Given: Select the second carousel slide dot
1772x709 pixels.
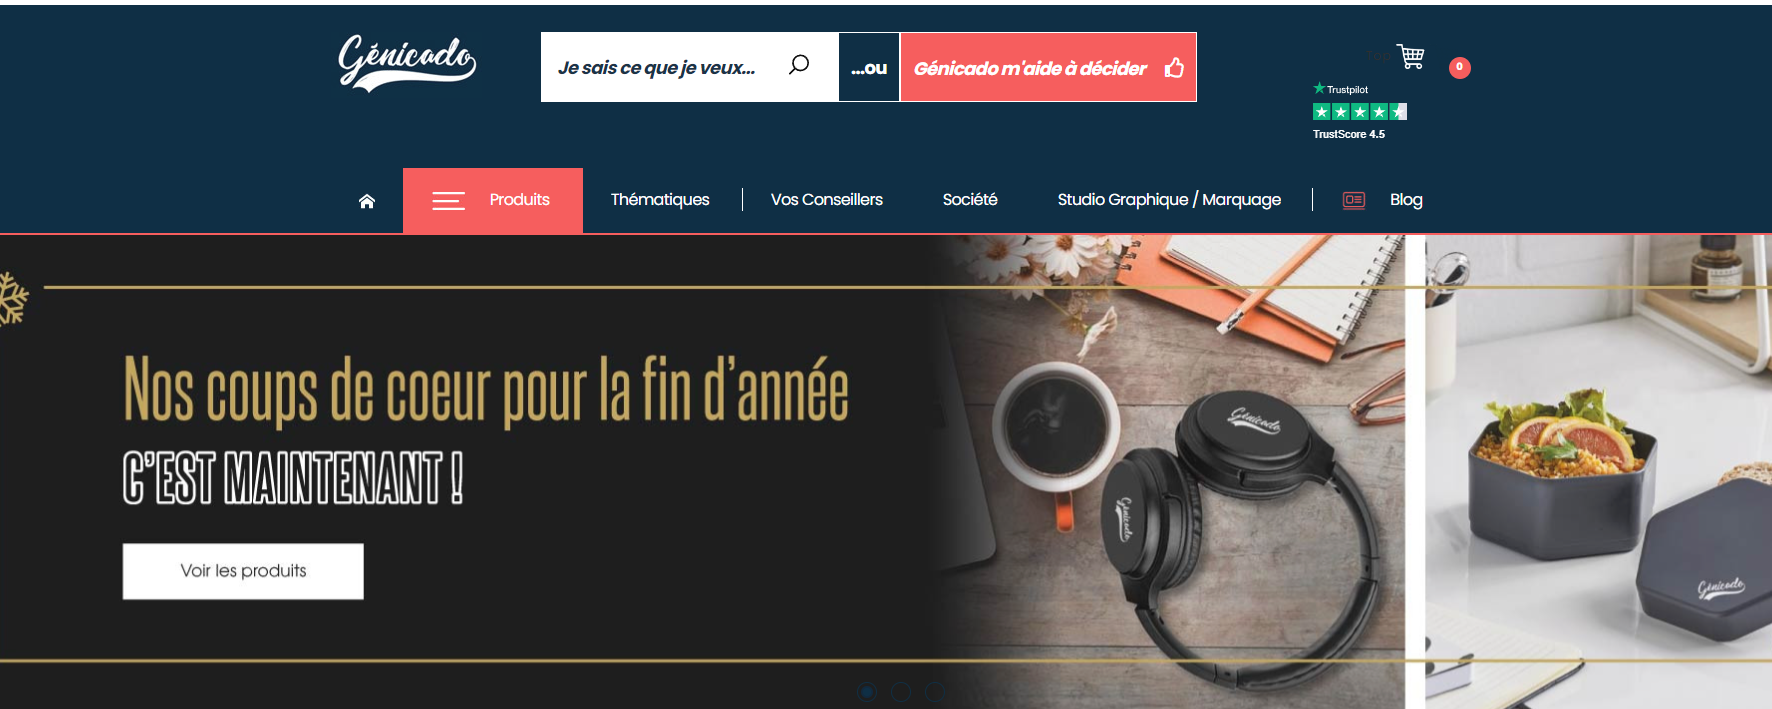Looking at the screenshot, I should pyautogui.click(x=901, y=692).
